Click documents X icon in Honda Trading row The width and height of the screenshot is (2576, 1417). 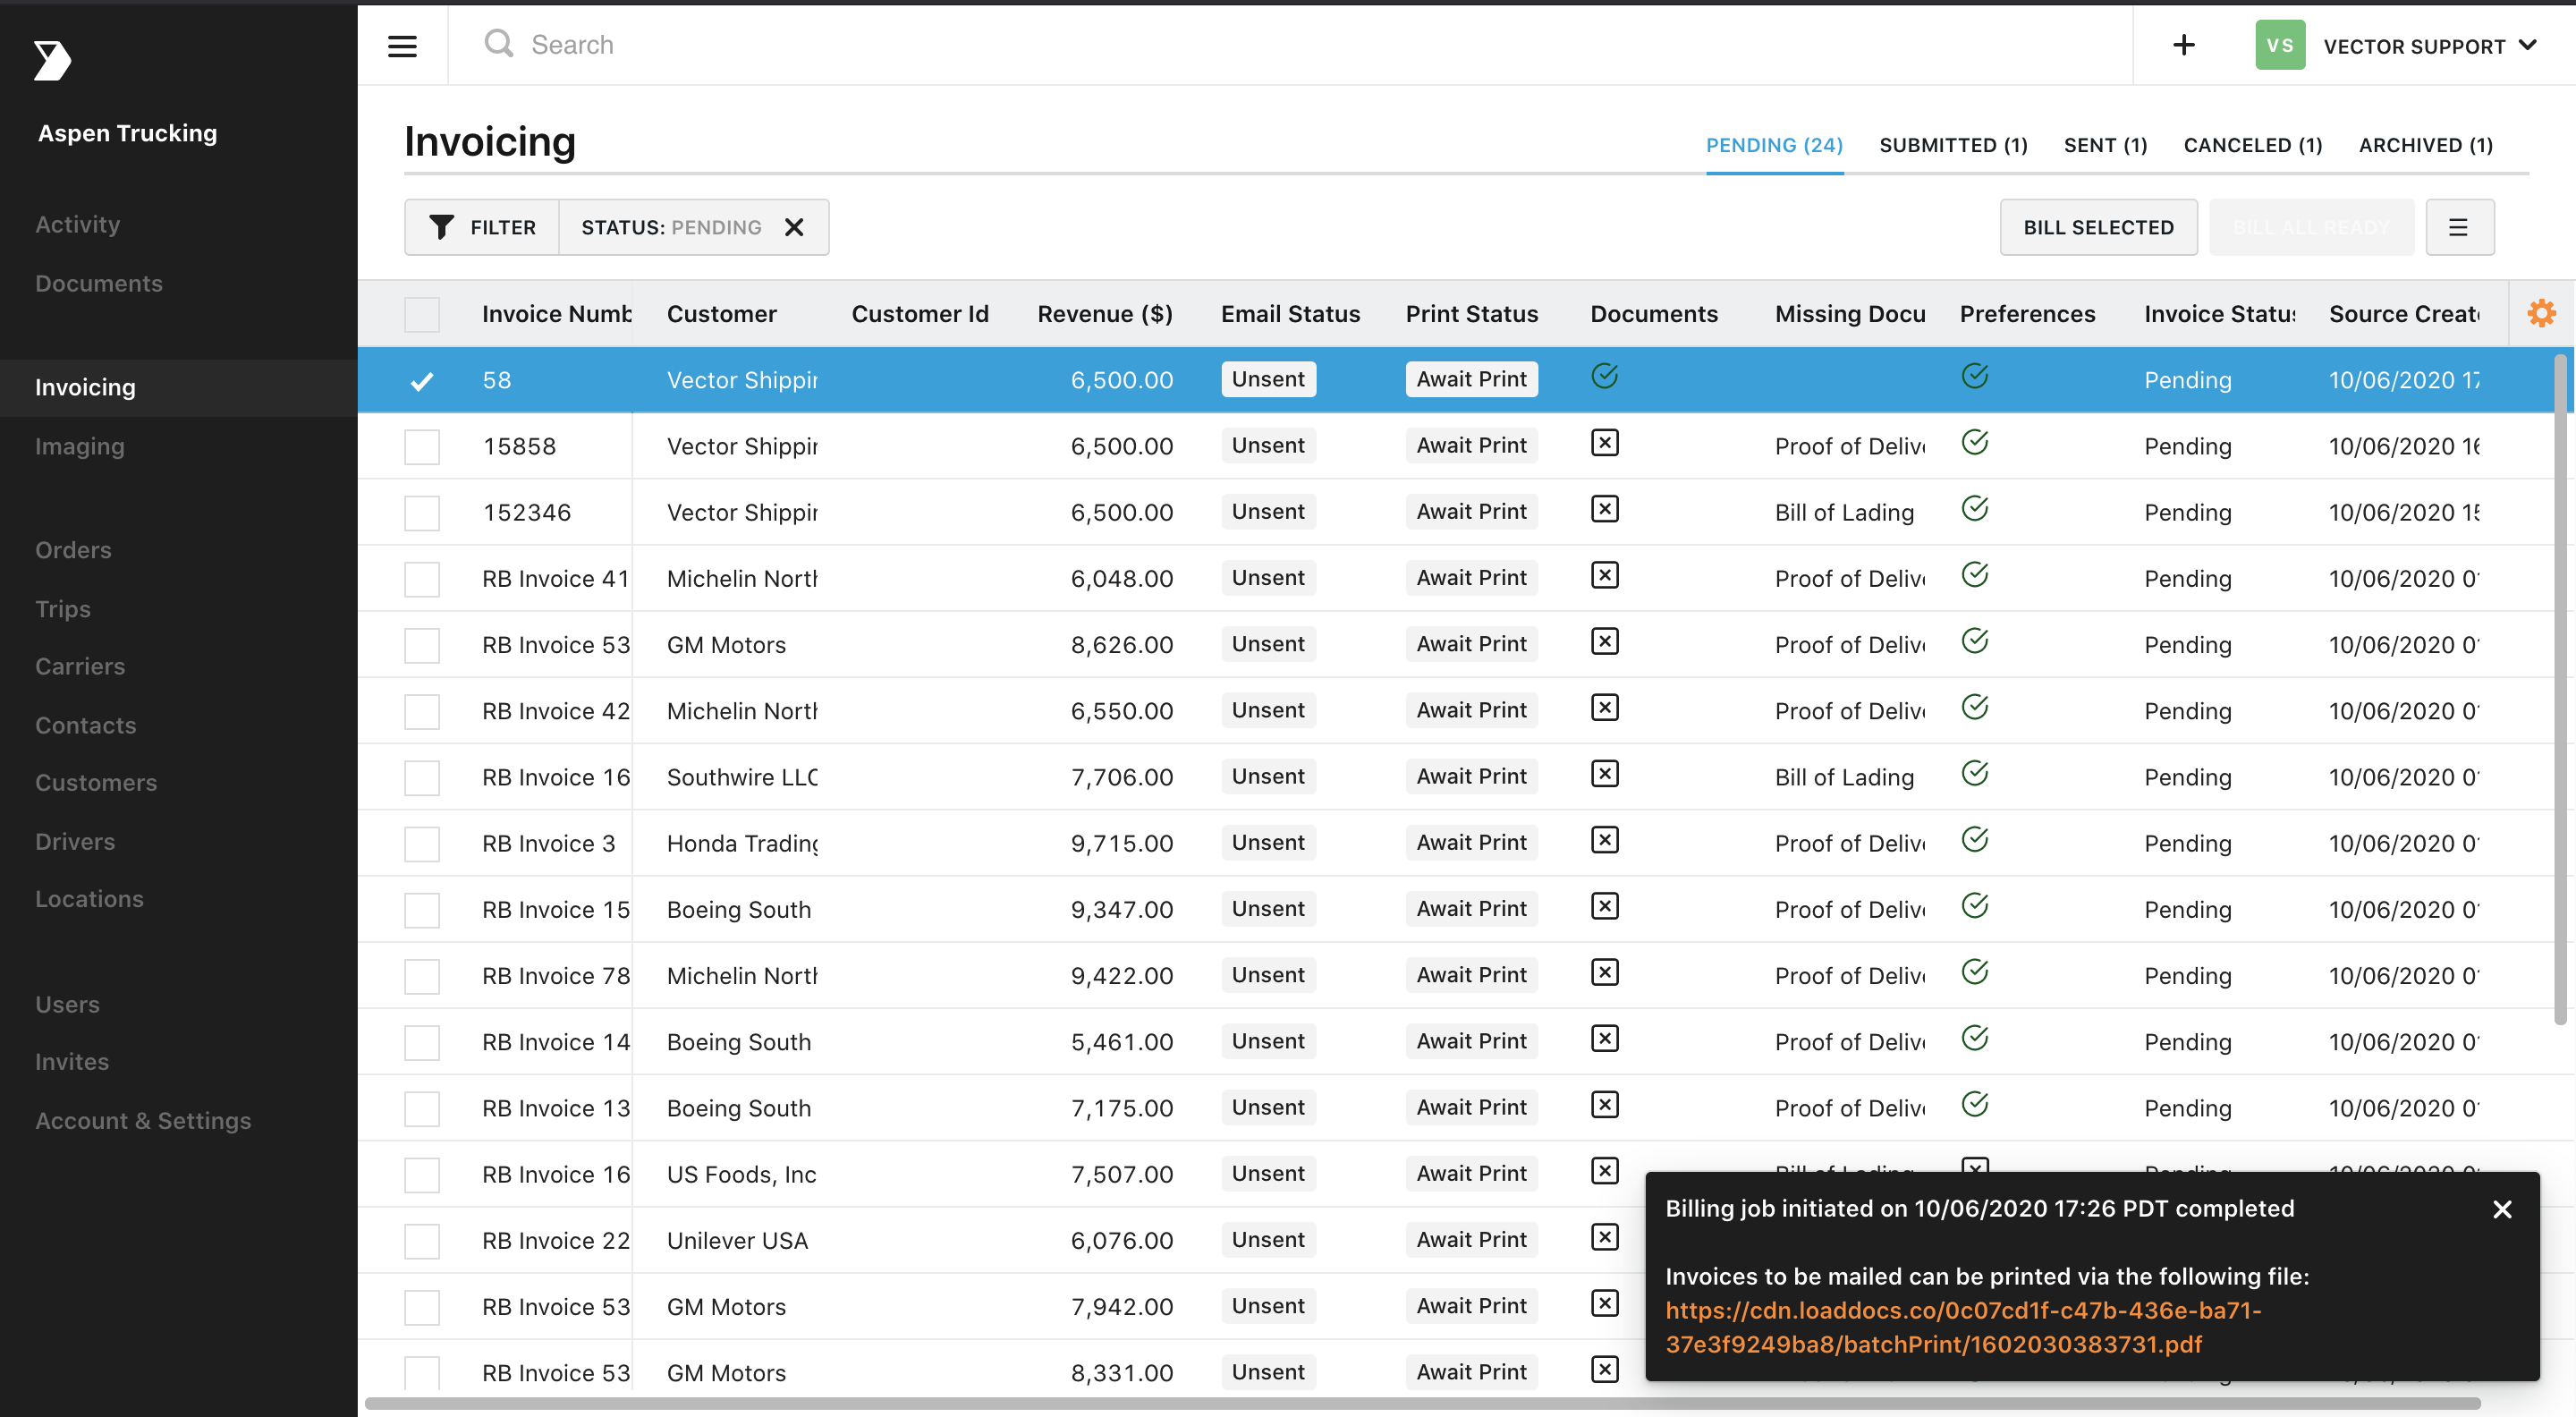pyautogui.click(x=1604, y=840)
